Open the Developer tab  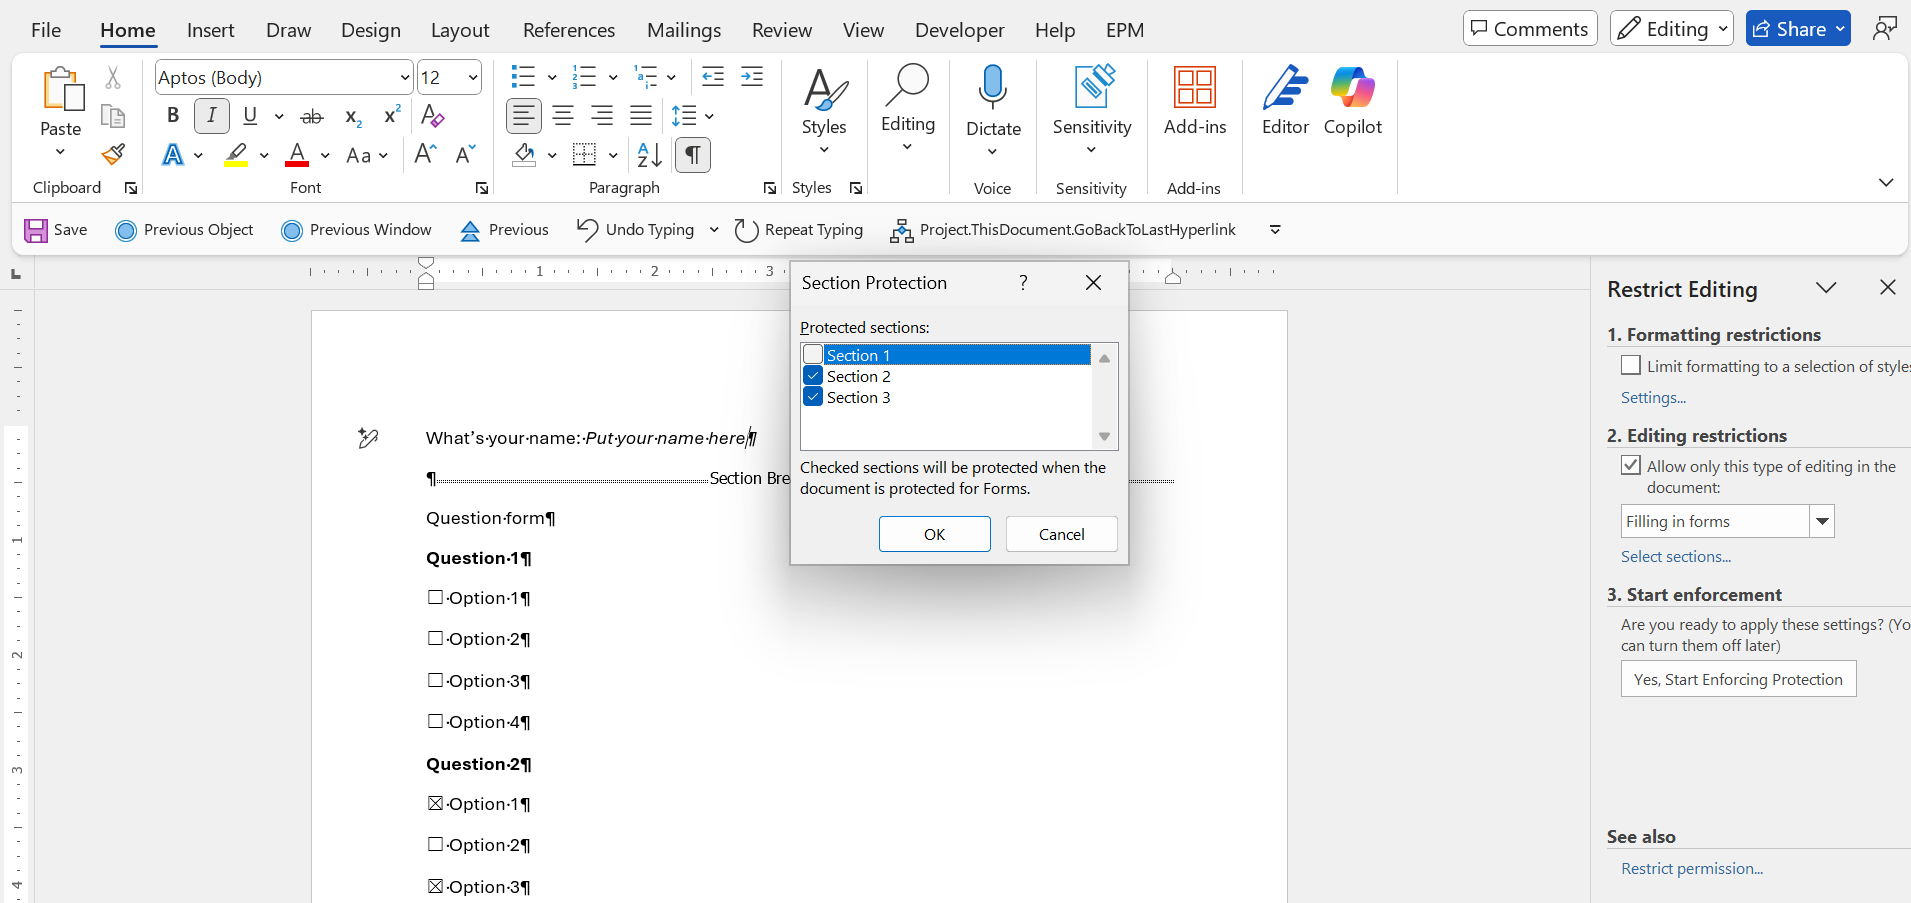click(960, 30)
